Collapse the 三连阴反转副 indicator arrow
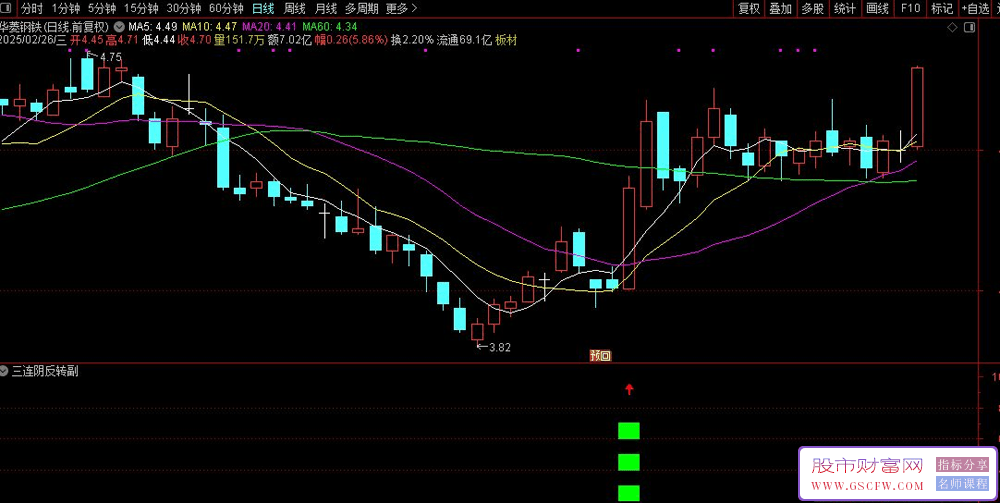 tap(5, 371)
